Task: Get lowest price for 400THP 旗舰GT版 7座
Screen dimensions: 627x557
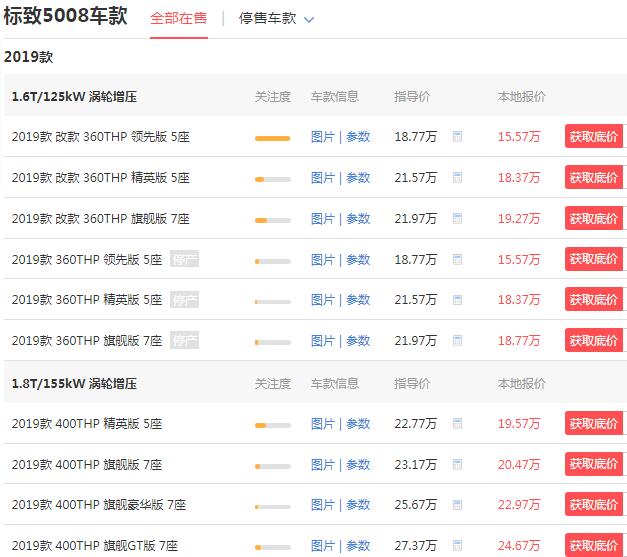Action: pos(594,545)
